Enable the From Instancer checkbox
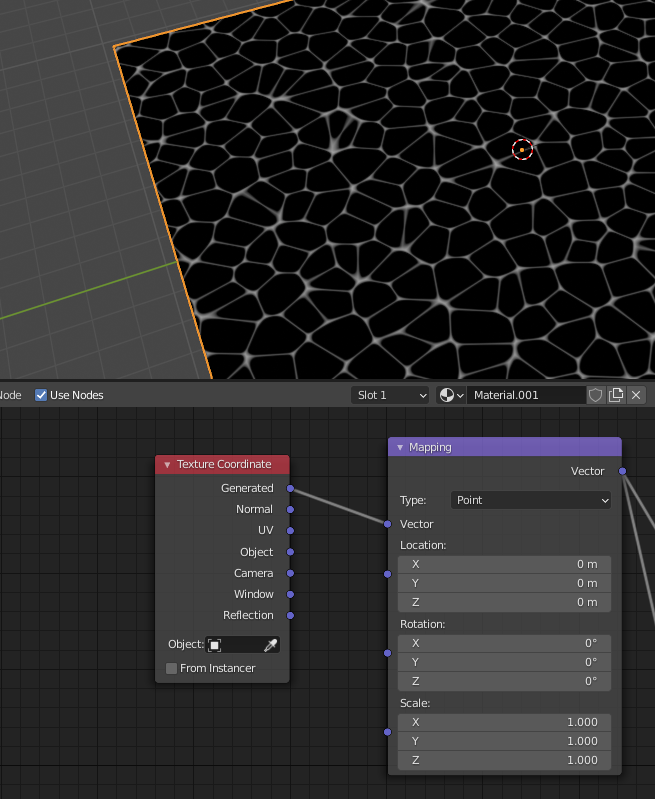This screenshot has width=655, height=799. pos(172,668)
